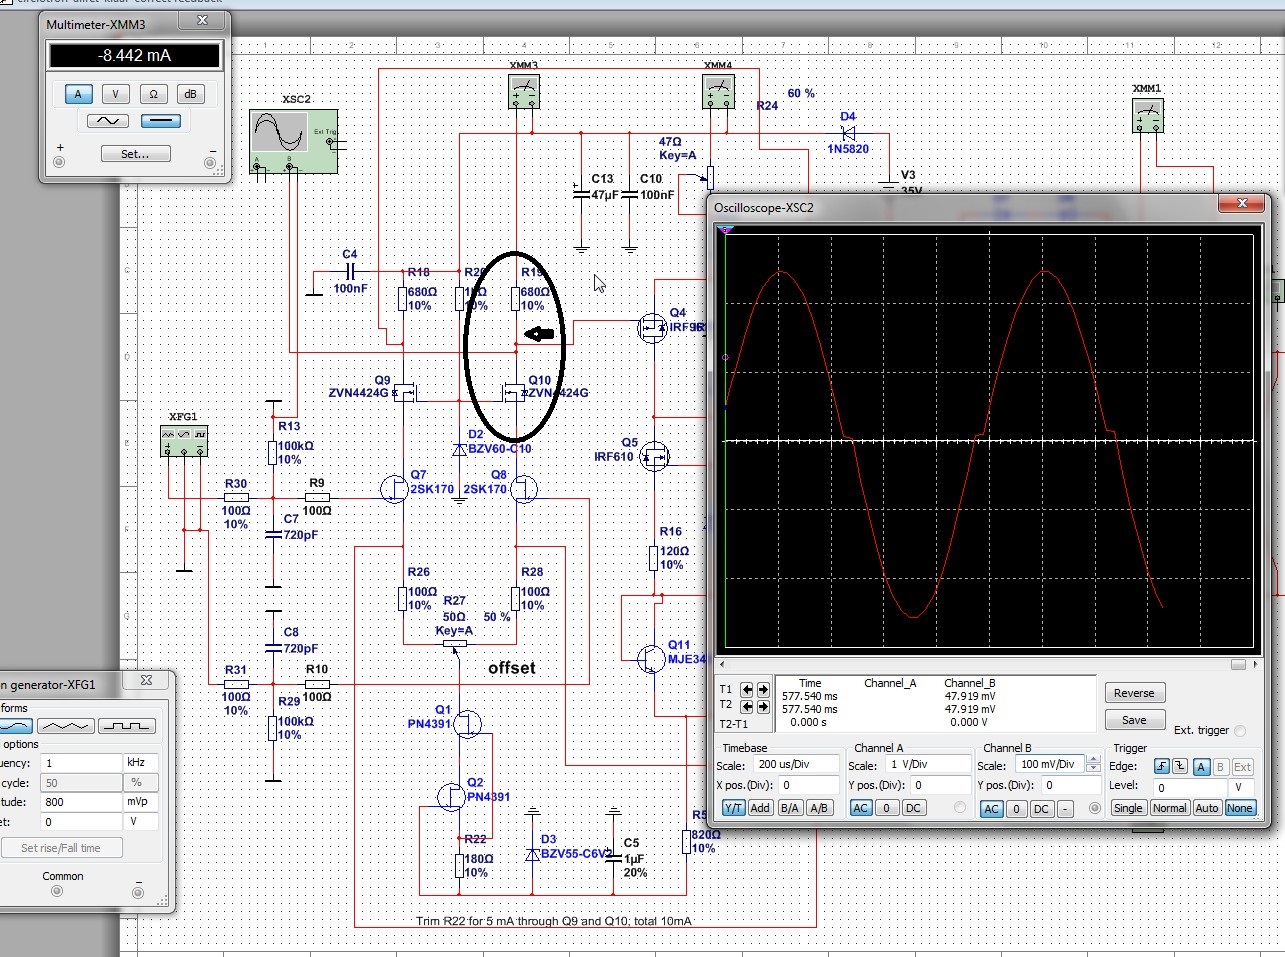
Task: Increase Channel B scale with up spinner
Action: [1093, 760]
